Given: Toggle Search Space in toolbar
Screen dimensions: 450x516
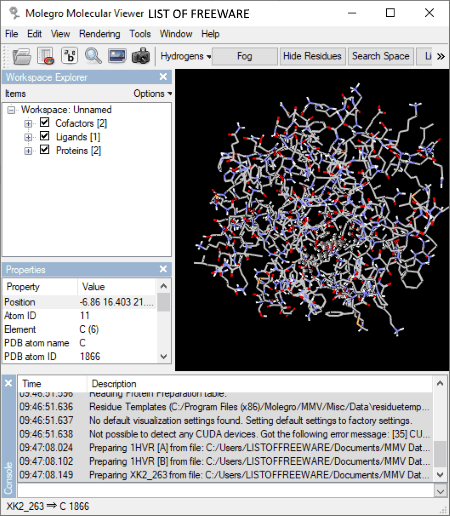Looking at the screenshot, I should [x=381, y=56].
